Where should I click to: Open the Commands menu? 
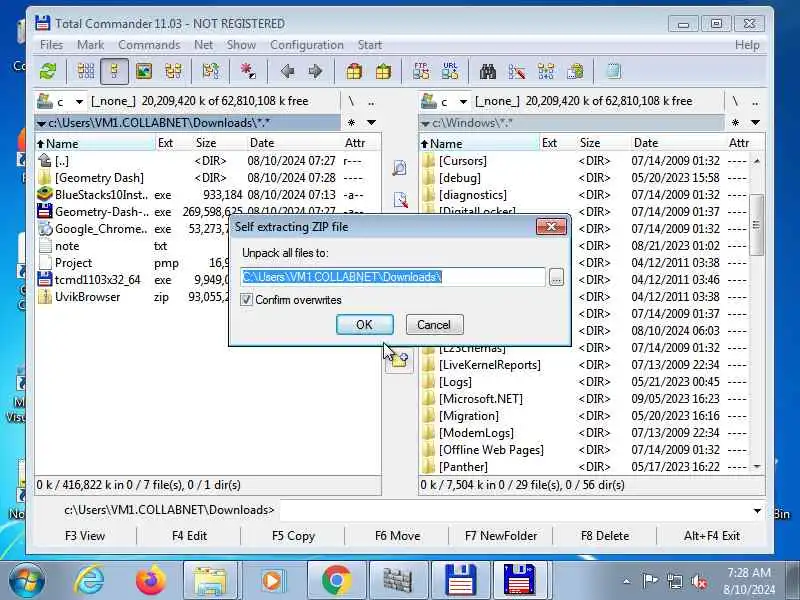click(149, 45)
